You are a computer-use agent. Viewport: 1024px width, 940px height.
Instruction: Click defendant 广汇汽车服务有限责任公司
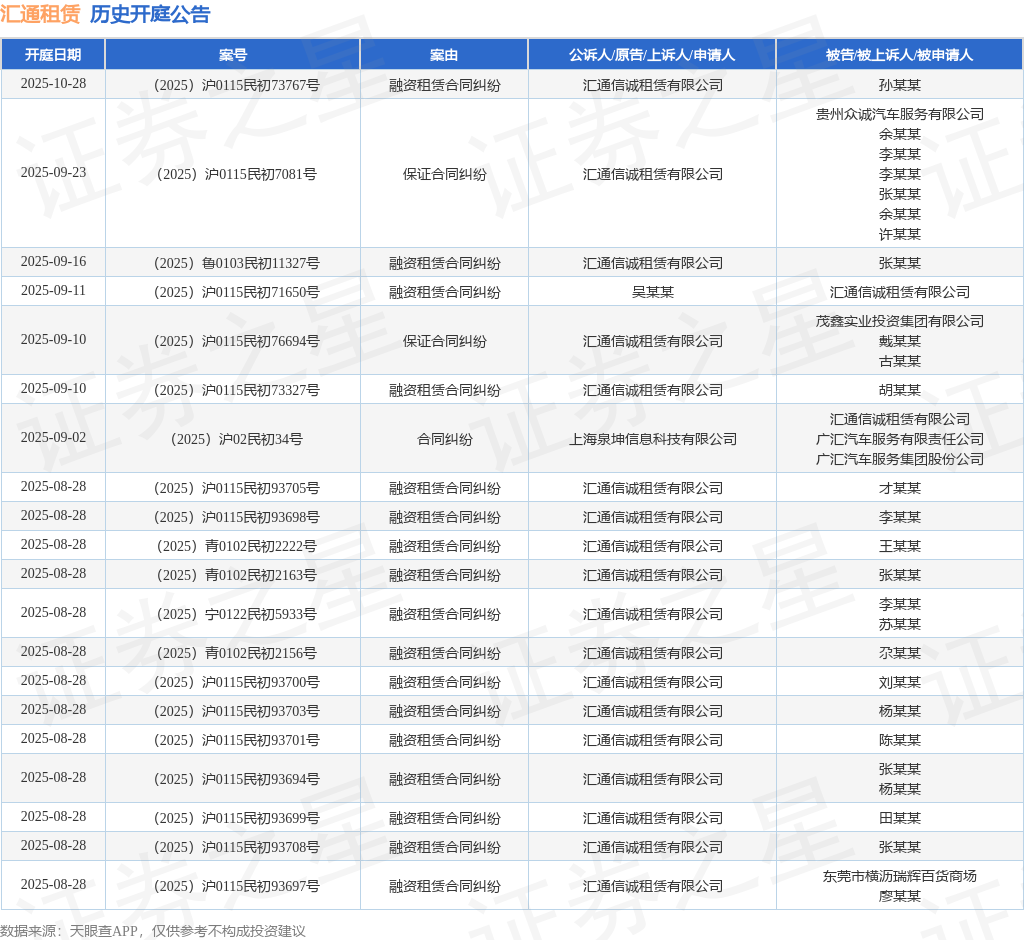(x=899, y=439)
